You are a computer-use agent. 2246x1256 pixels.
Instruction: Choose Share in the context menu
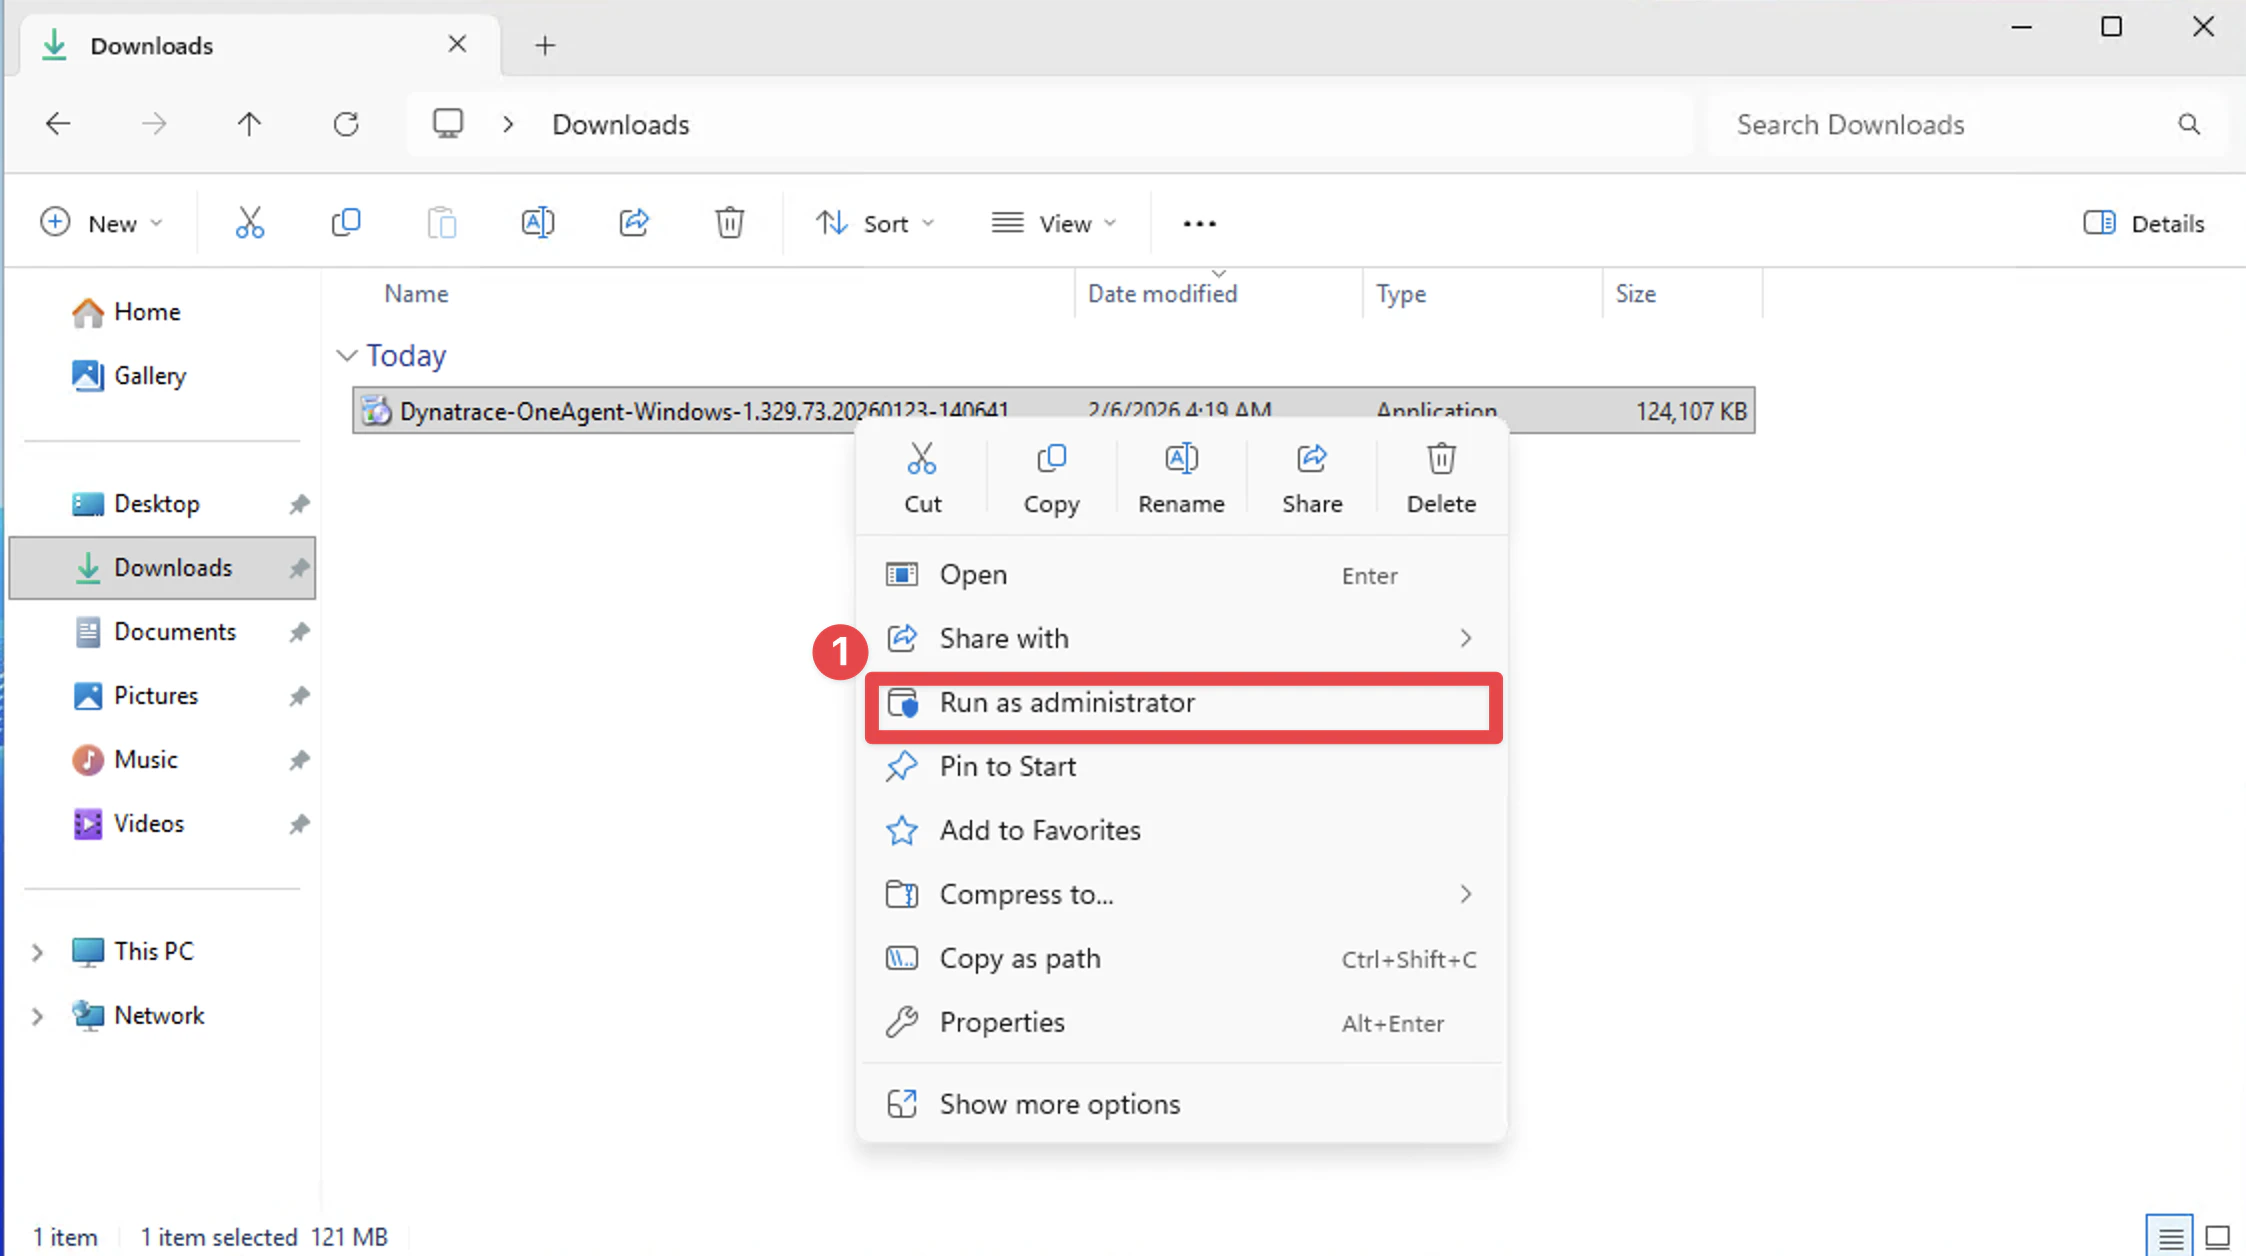point(1312,478)
